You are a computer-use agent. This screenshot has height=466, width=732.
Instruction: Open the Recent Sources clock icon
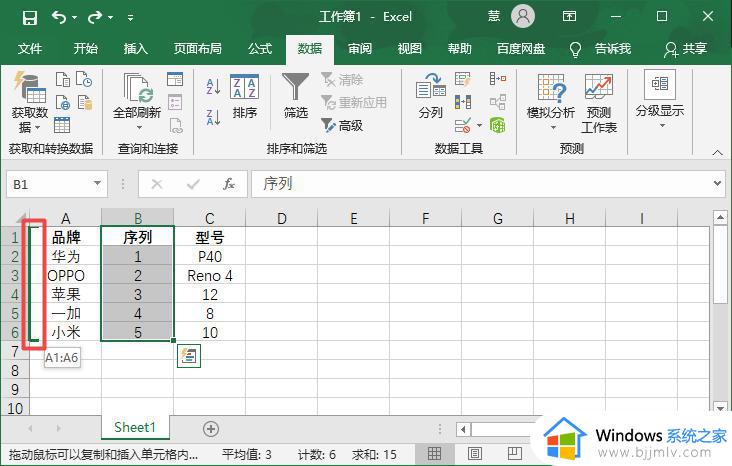point(84,79)
